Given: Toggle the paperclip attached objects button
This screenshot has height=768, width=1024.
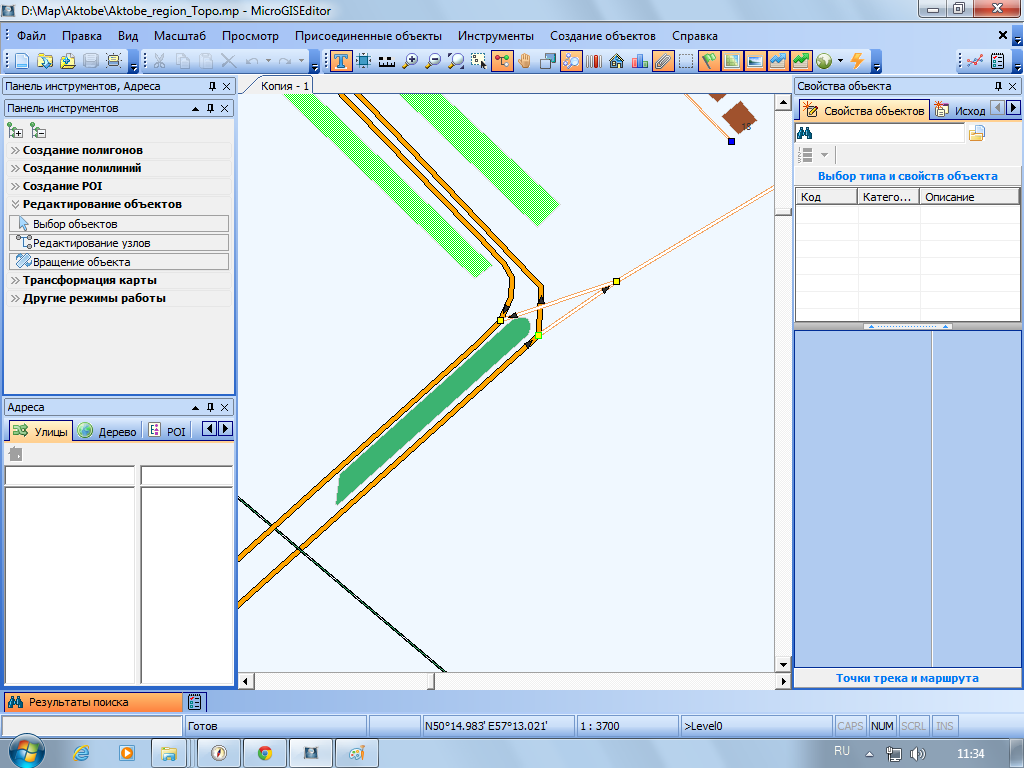Looking at the screenshot, I should (663, 61).
